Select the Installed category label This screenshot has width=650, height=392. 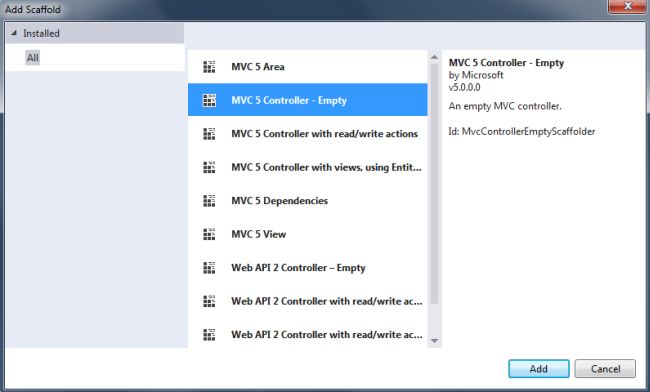point(41,33)
